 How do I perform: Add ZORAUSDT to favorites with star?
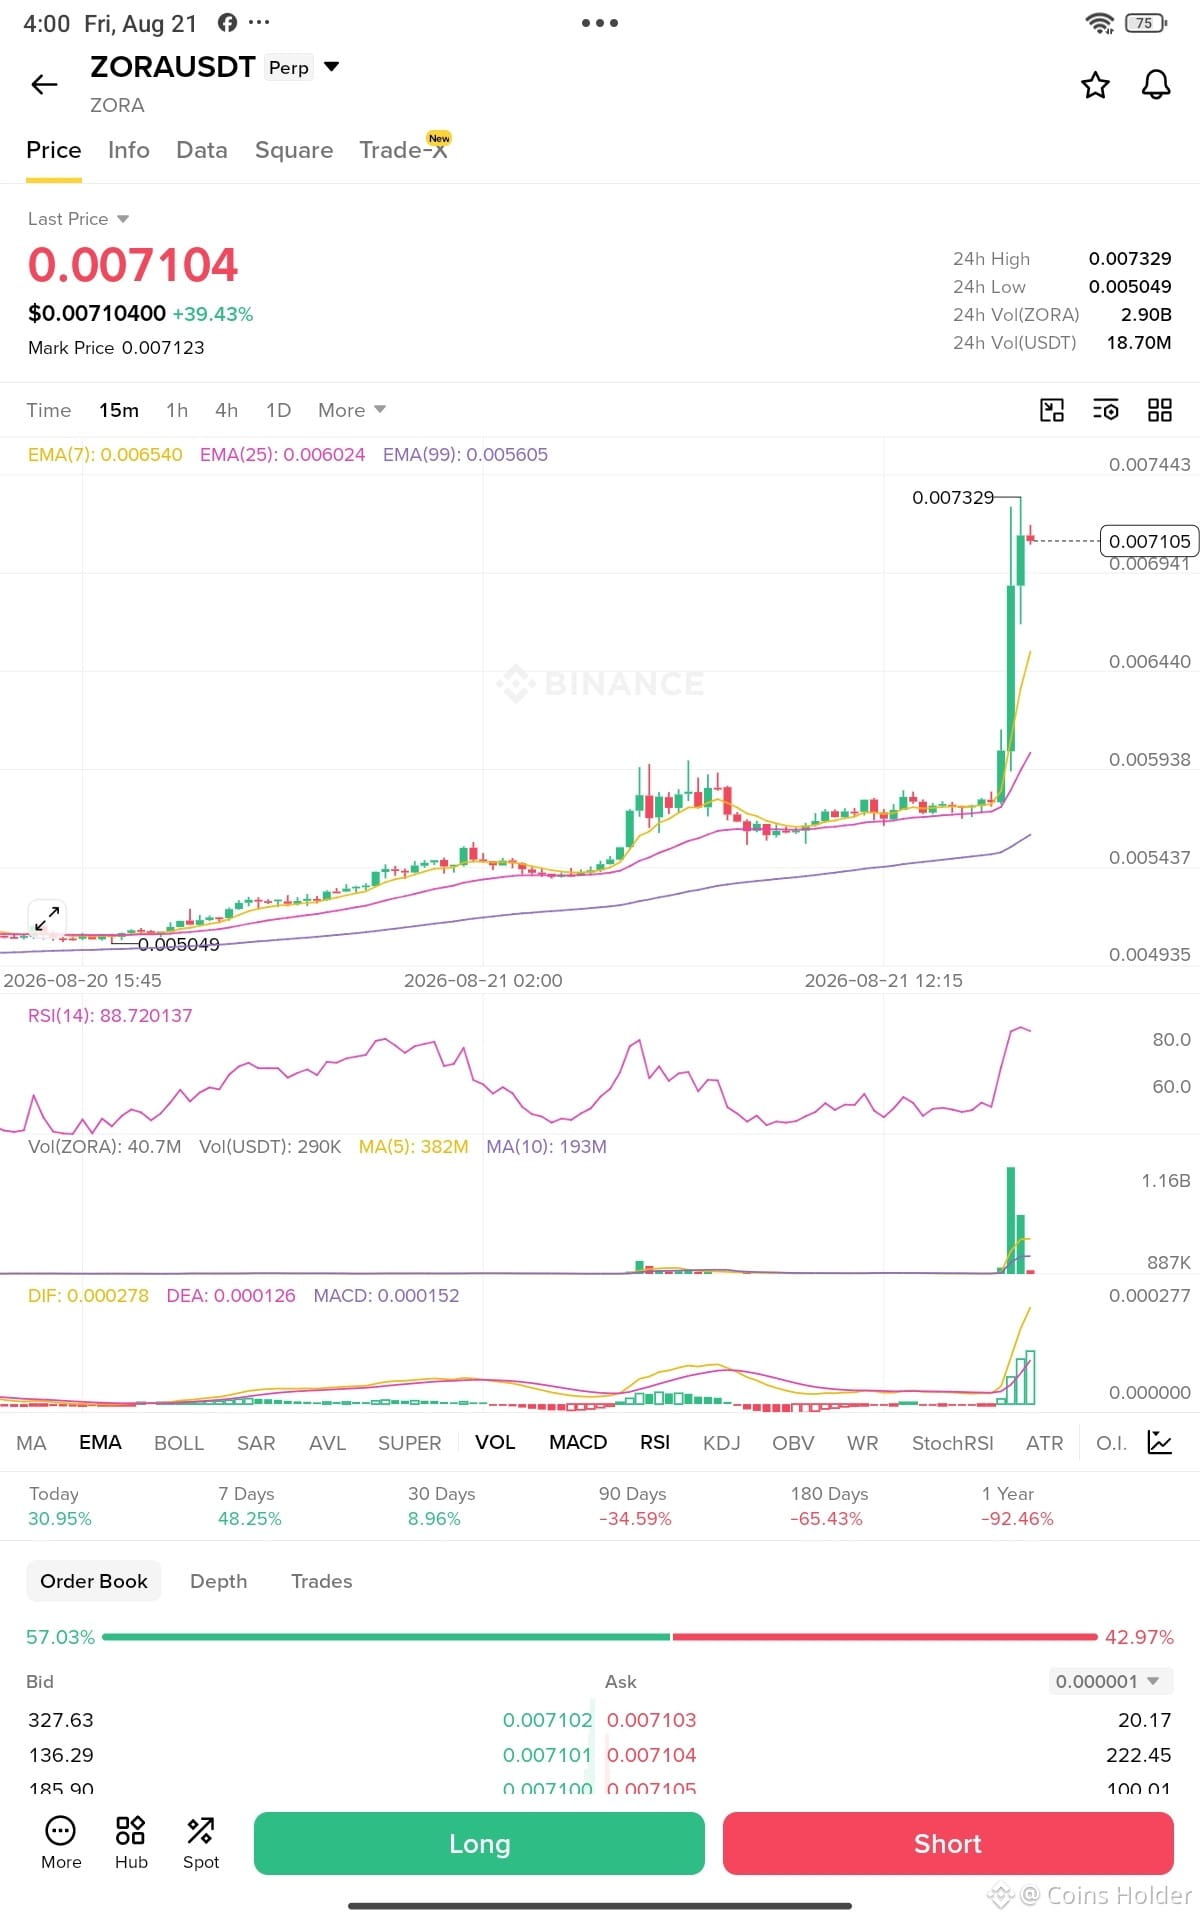coord(1095,85)
